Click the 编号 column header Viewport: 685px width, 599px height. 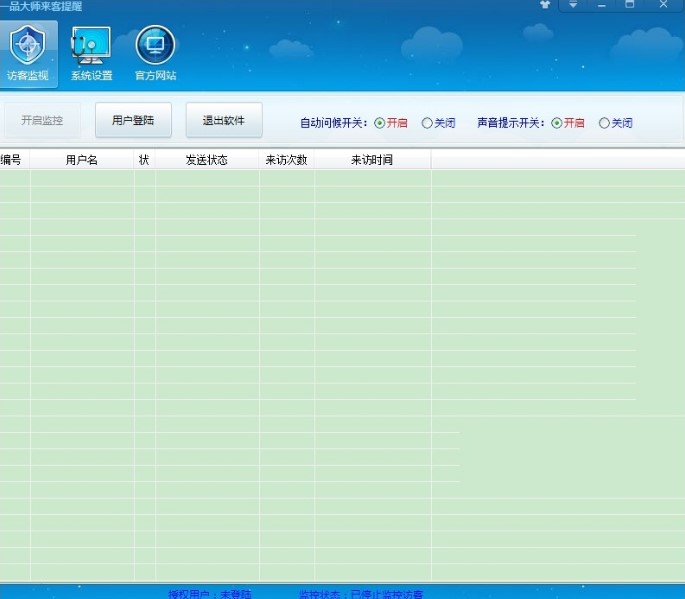(11, 160)
